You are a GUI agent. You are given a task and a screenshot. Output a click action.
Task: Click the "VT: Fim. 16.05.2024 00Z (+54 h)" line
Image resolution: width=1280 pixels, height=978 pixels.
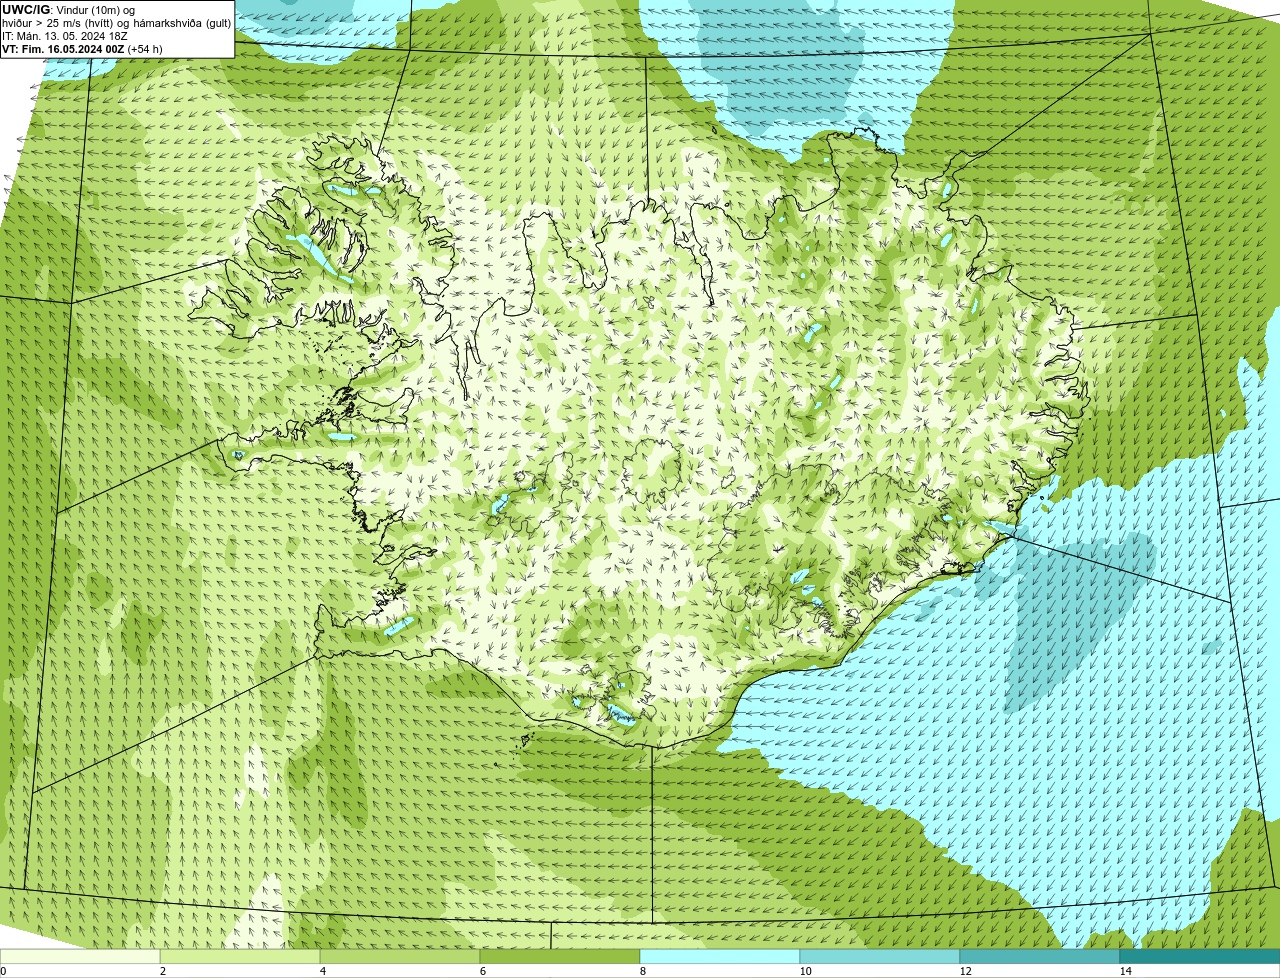click(x=82, y=48)
